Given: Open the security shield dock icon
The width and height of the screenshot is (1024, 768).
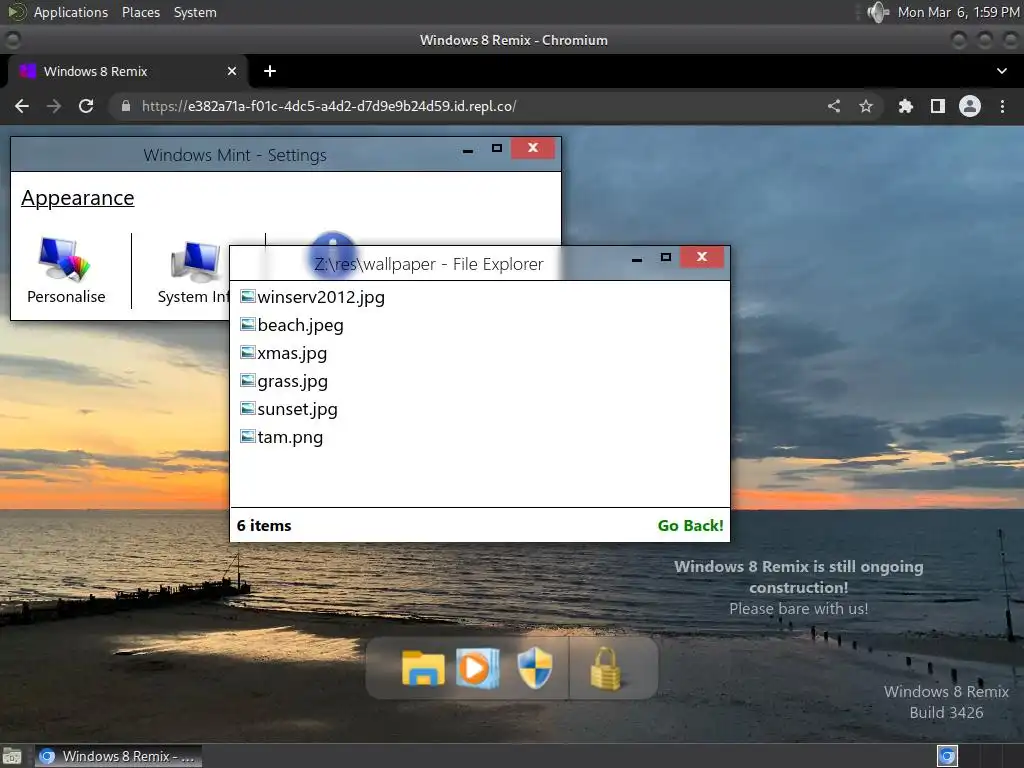Looking at the screenshot, I should [x=535, y=668].
